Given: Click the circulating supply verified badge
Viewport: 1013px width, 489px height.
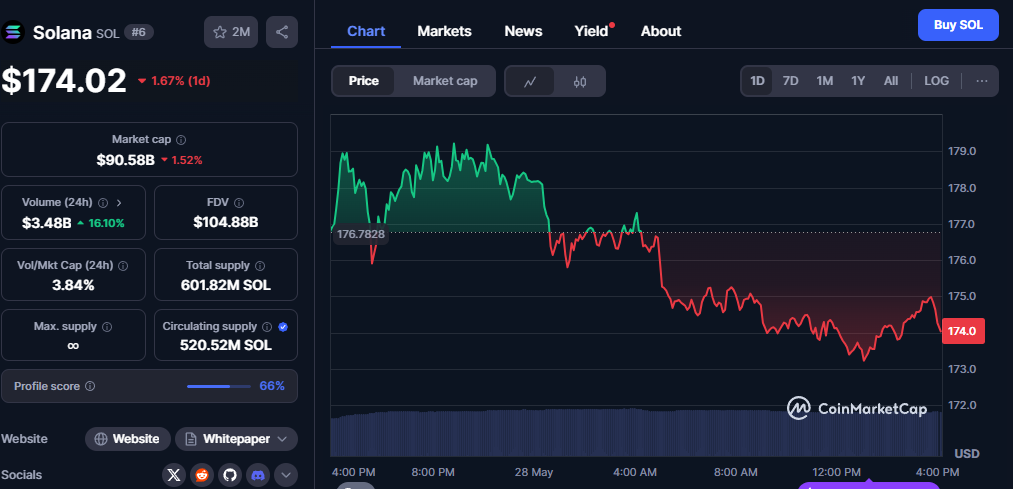Looking at the screenshot, I should pyautogui.click(x=283, y=327).
